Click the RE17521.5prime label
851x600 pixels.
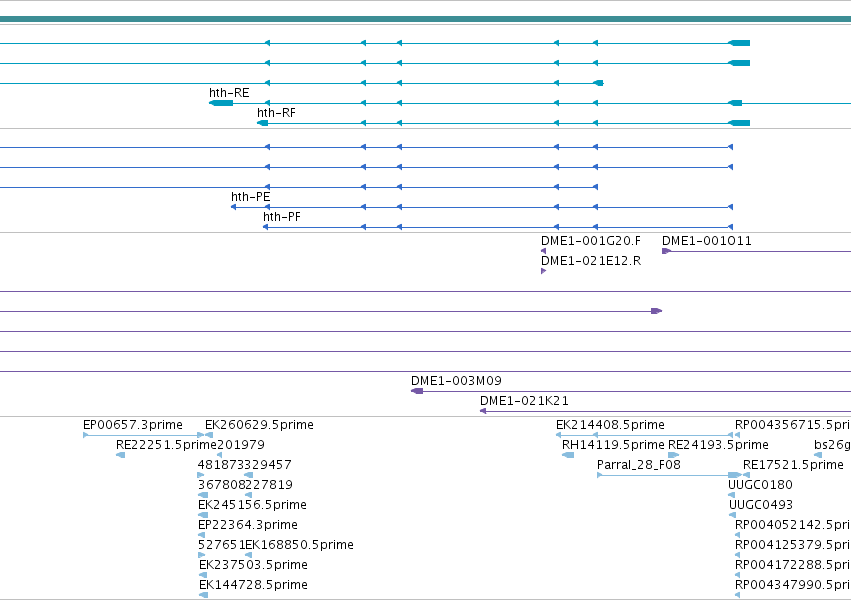793,465
